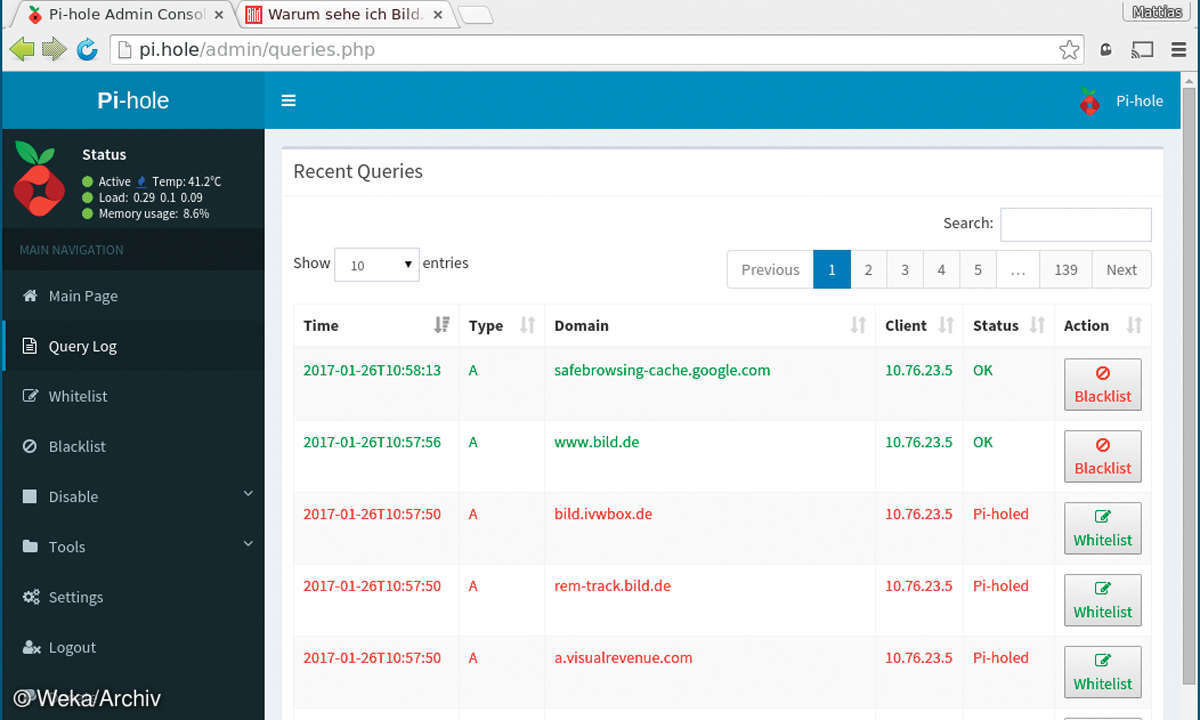1200x720 pixels.
Task: Click the Query Log file icon
Action: pos(29,346)
